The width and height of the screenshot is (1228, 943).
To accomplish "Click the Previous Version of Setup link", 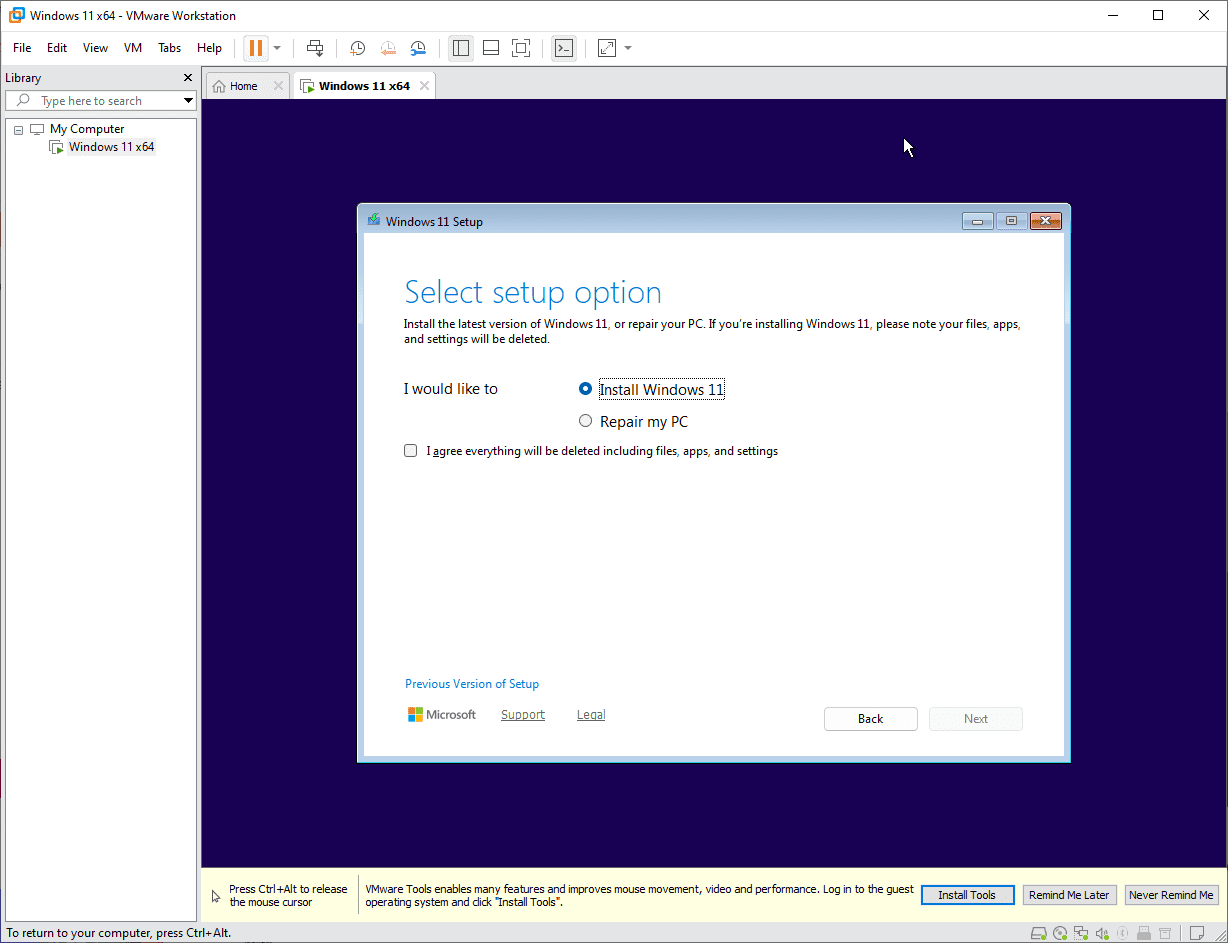I will pyautogui.click(x=472, y=684).
